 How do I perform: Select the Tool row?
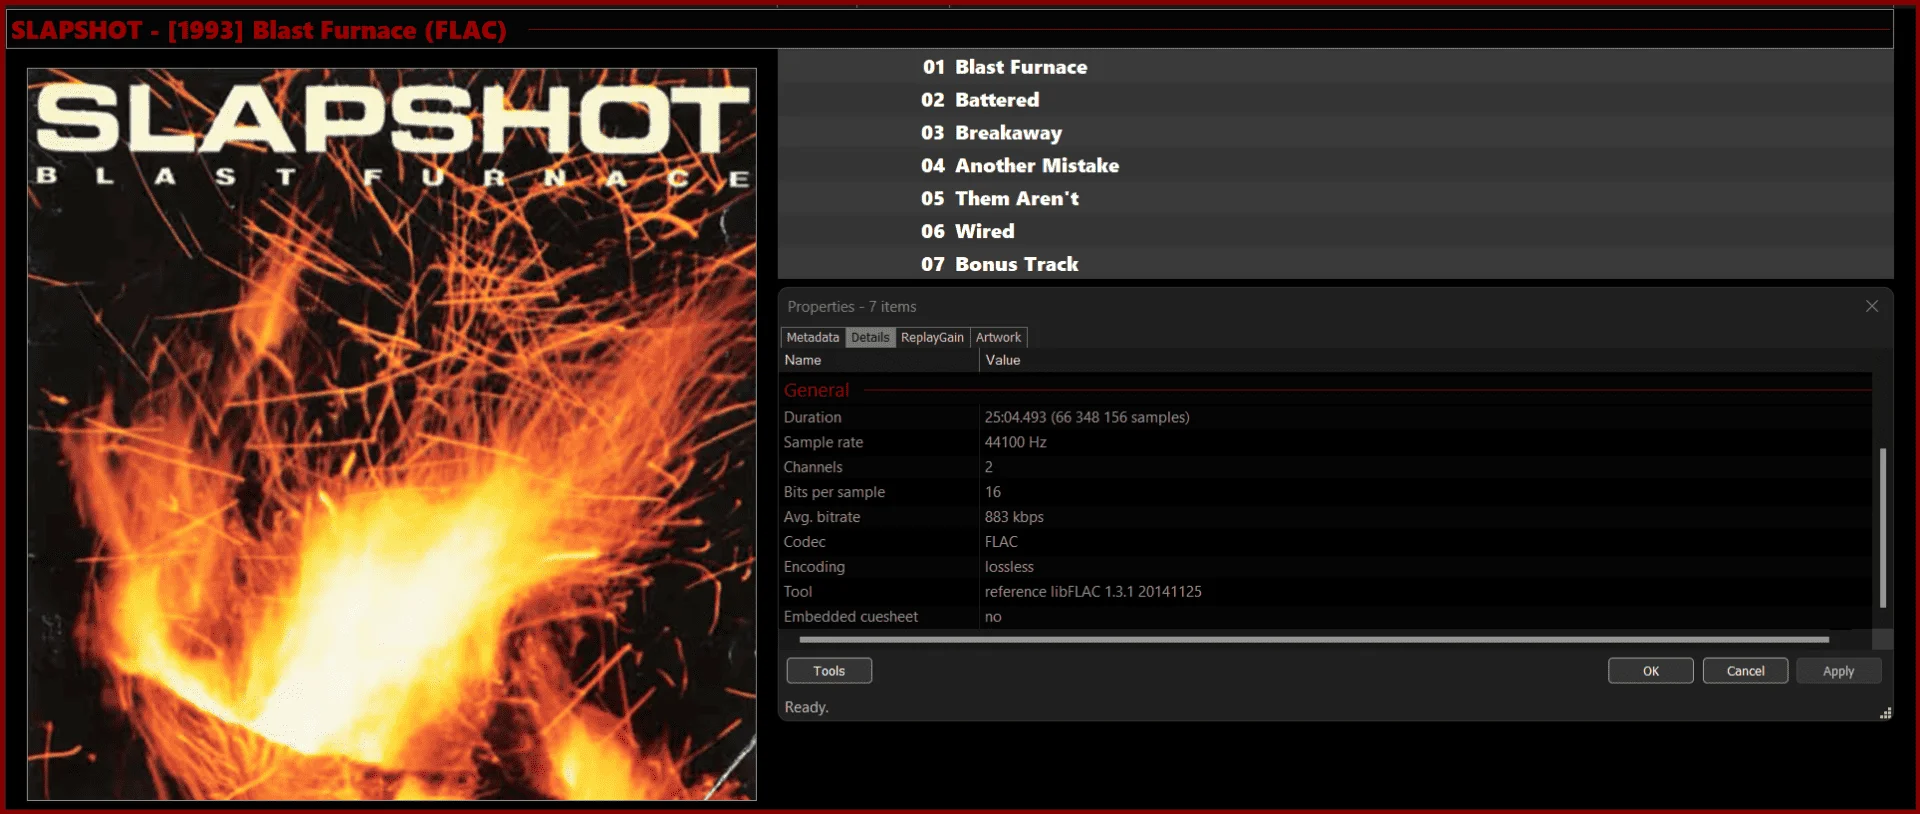click(1325, 592)
